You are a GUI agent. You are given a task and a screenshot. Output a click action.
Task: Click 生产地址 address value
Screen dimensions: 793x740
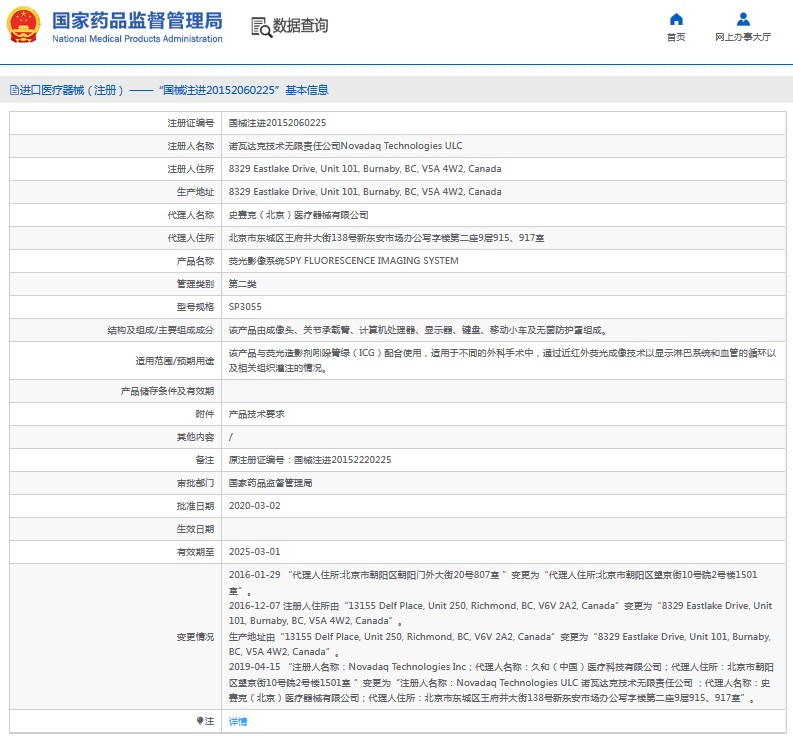(365, 192)
